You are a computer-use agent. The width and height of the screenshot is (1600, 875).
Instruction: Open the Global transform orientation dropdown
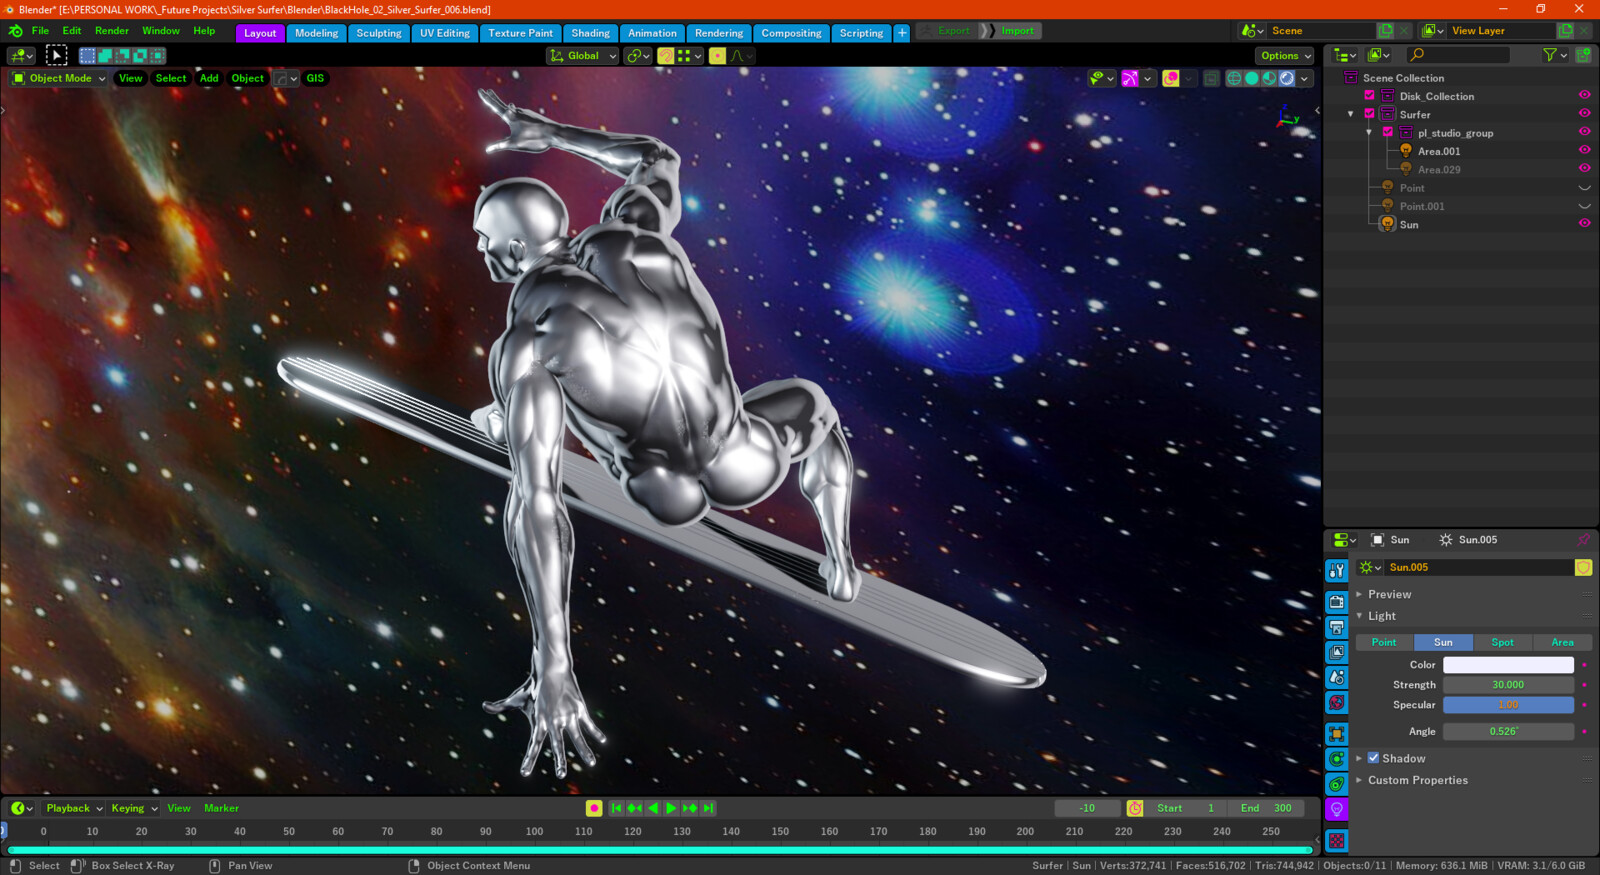click(582, 56)
